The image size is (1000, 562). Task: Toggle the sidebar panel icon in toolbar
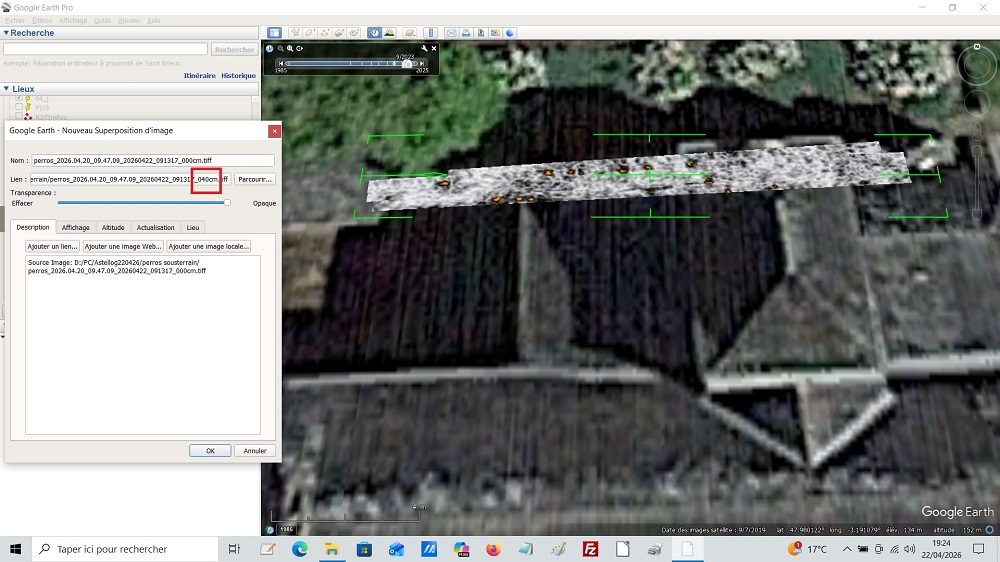click(x=275, y=33)
